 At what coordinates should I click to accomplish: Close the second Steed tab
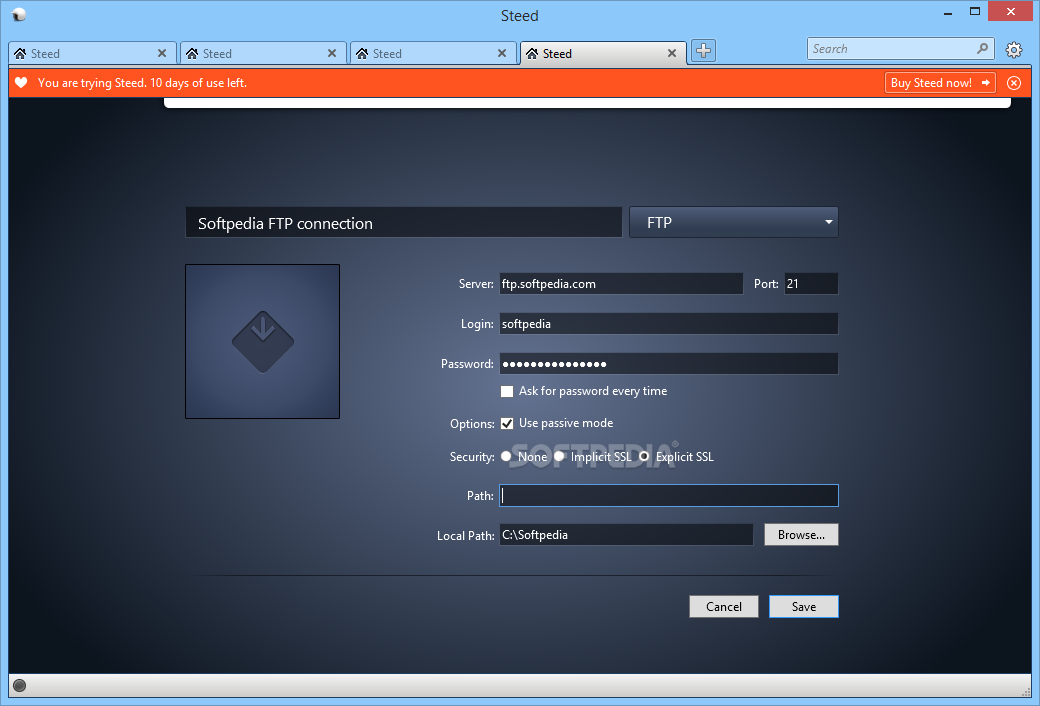coord(332,53)
